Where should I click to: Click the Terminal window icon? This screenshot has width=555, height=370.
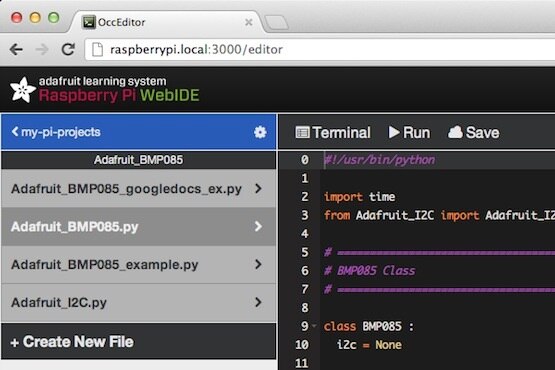302,132
